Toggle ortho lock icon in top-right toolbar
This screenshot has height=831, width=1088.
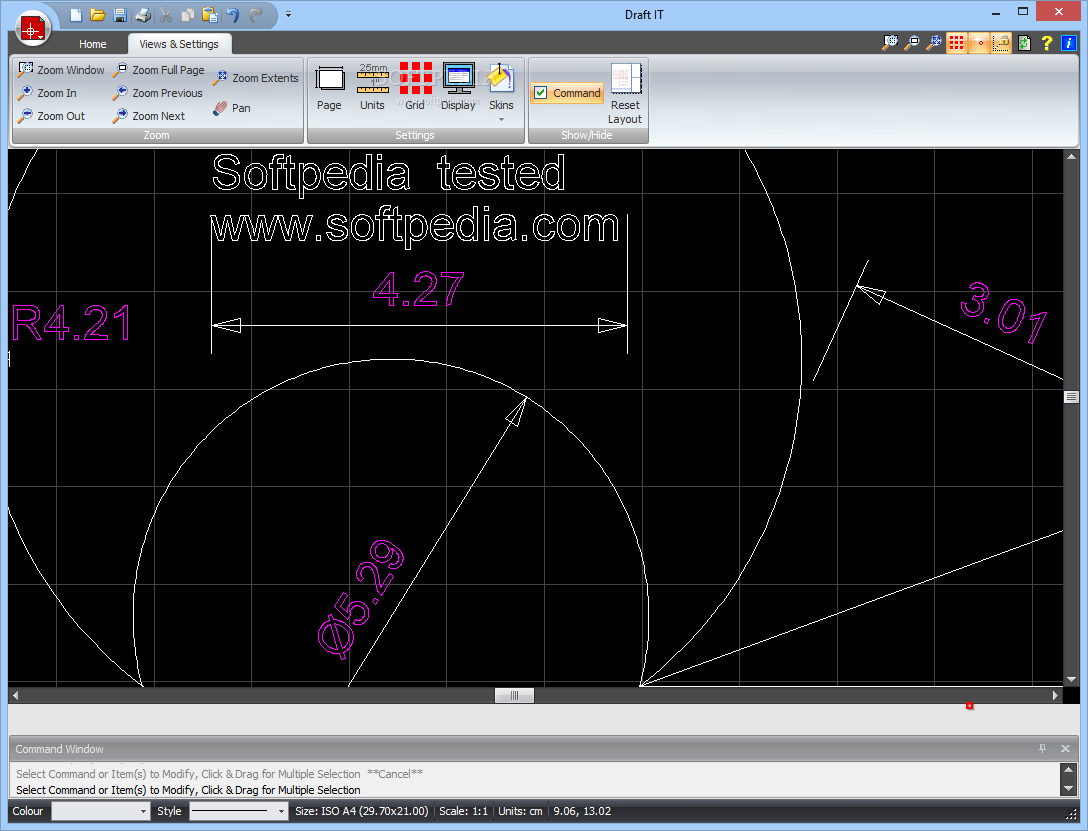(x=1001, y=43)
